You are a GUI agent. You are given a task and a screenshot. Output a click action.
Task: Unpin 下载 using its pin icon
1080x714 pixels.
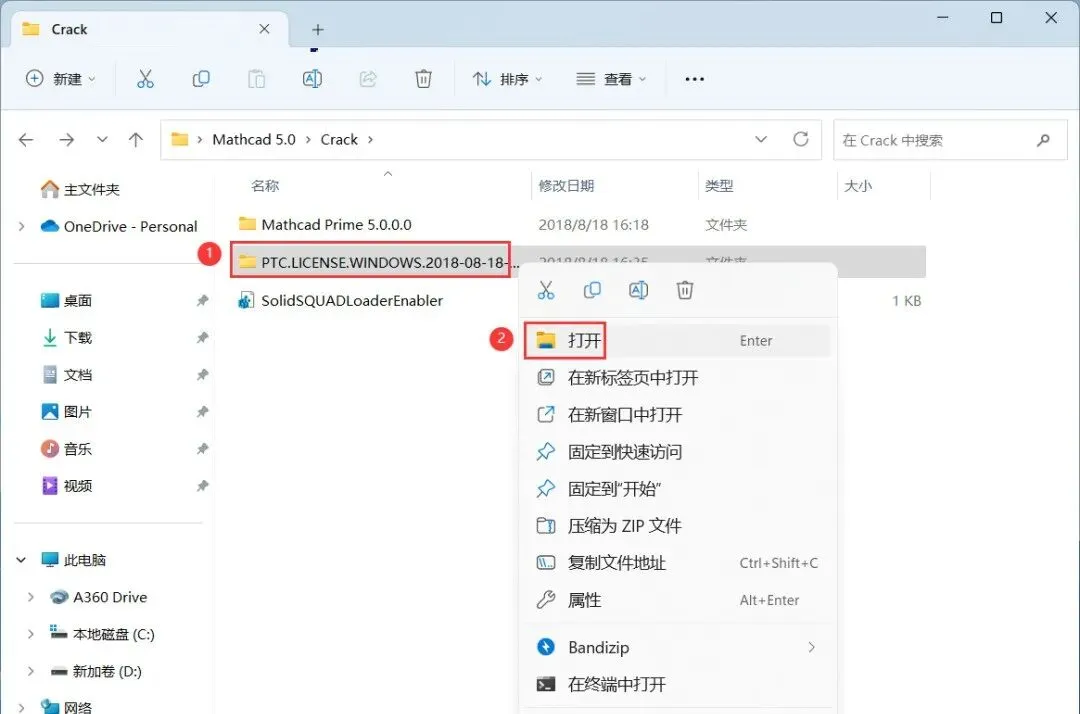coord(202,338)
